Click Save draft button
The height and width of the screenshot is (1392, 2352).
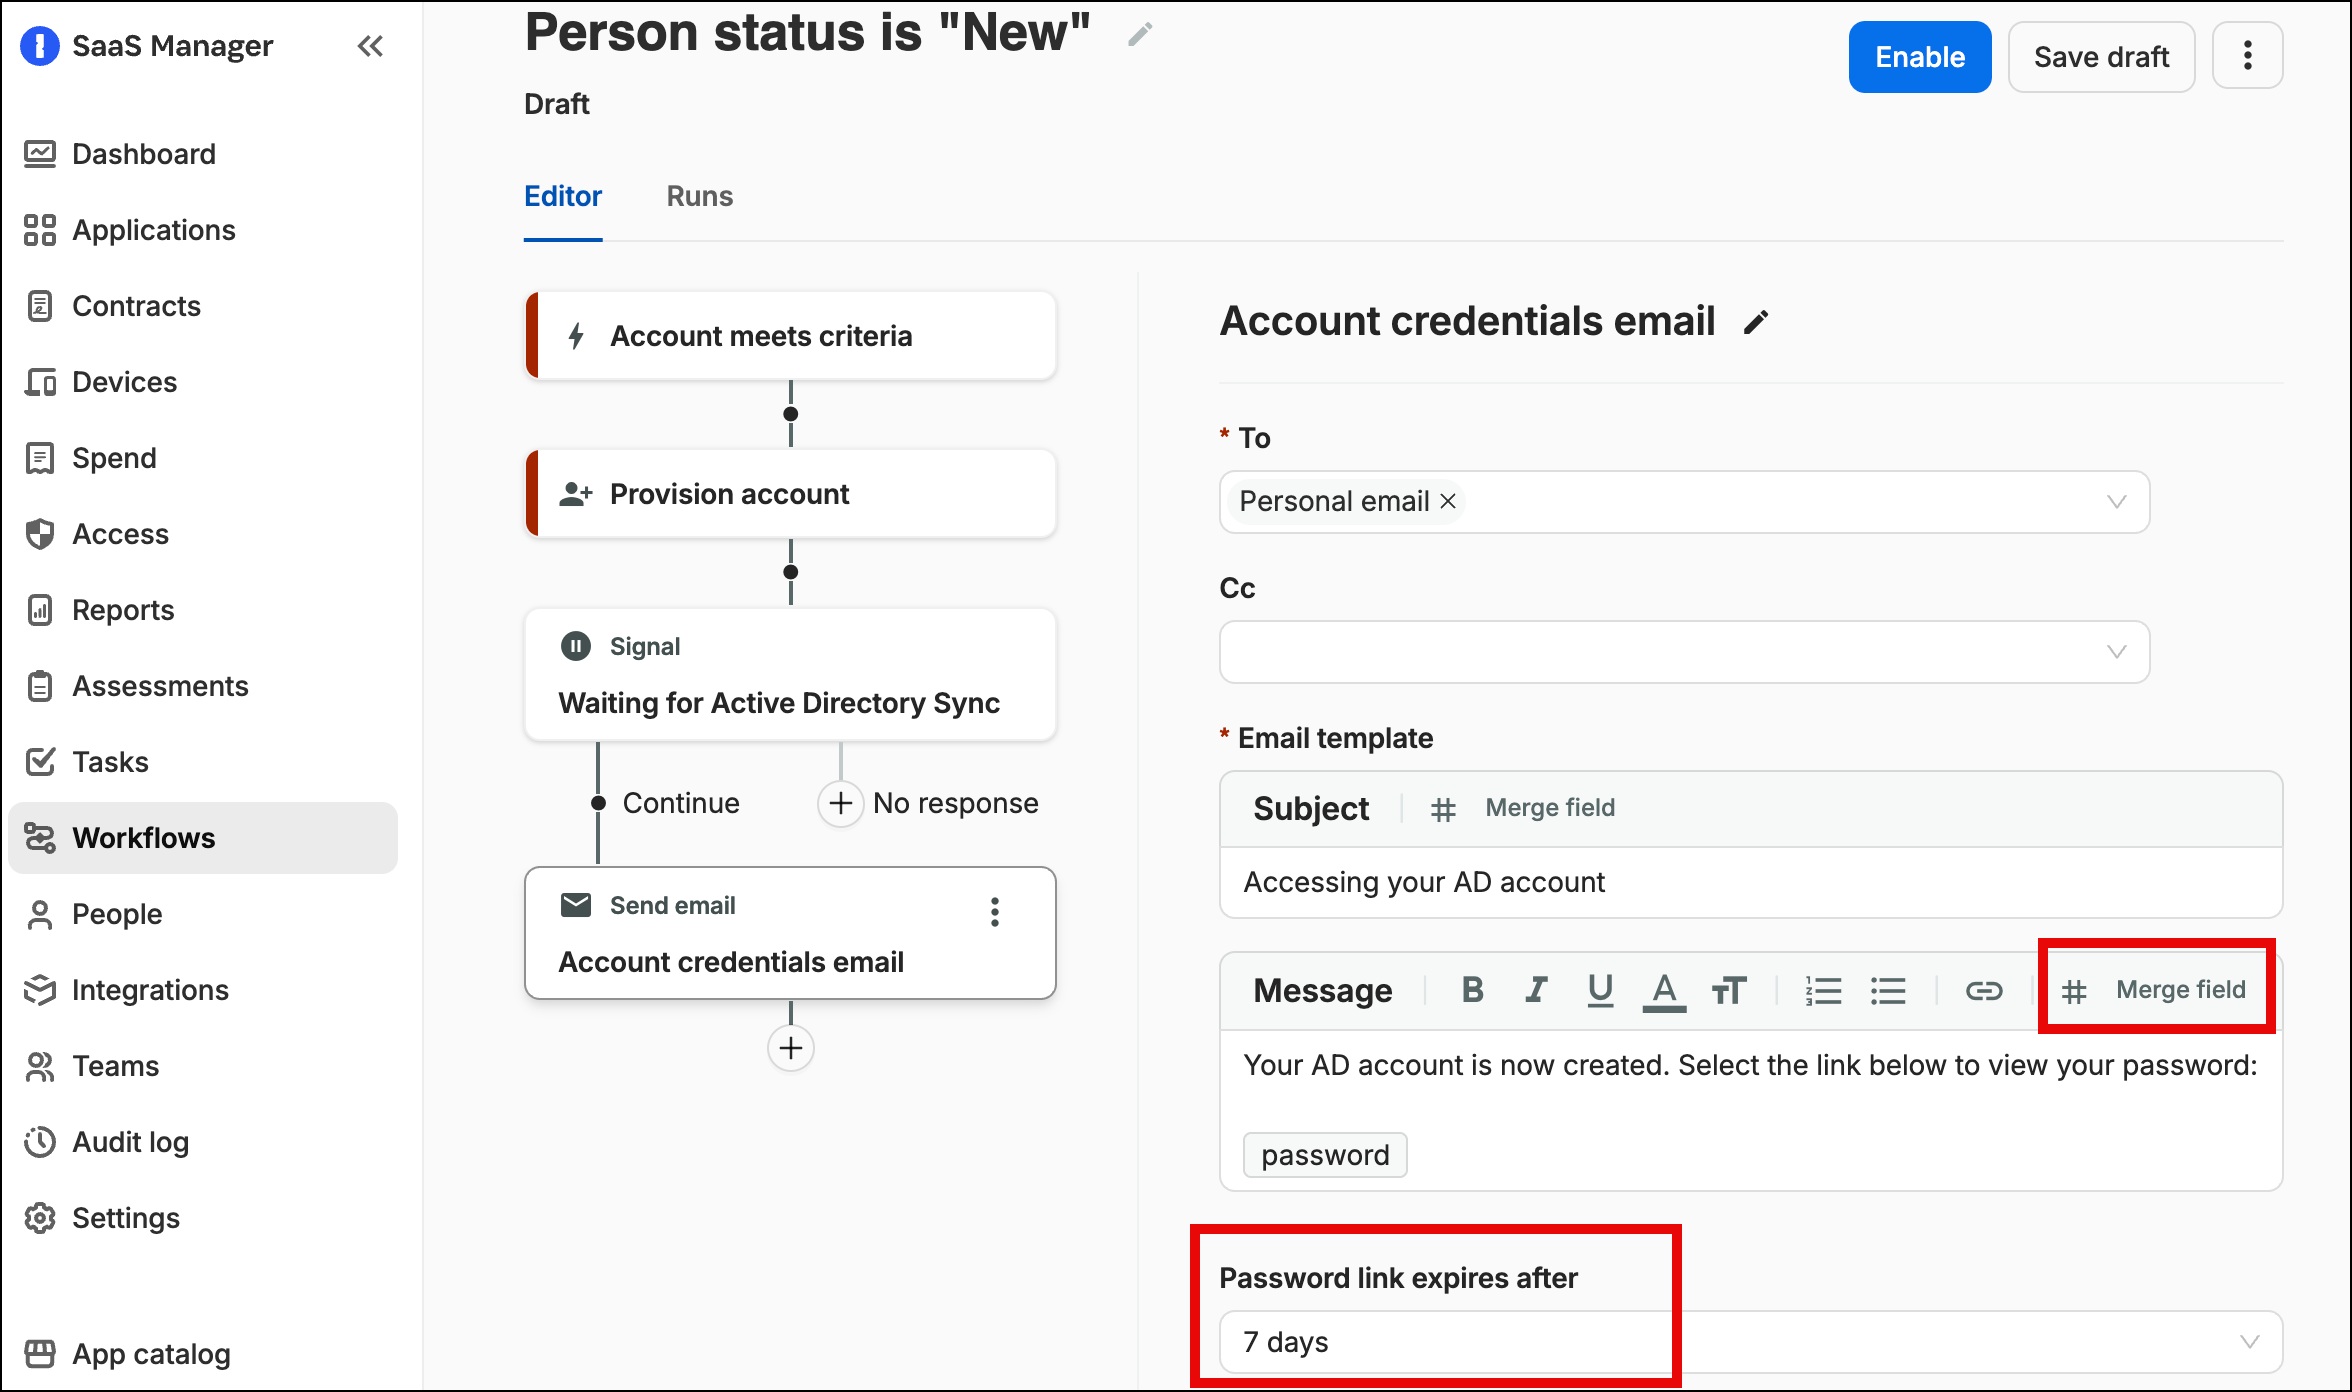coord(2101,57)
